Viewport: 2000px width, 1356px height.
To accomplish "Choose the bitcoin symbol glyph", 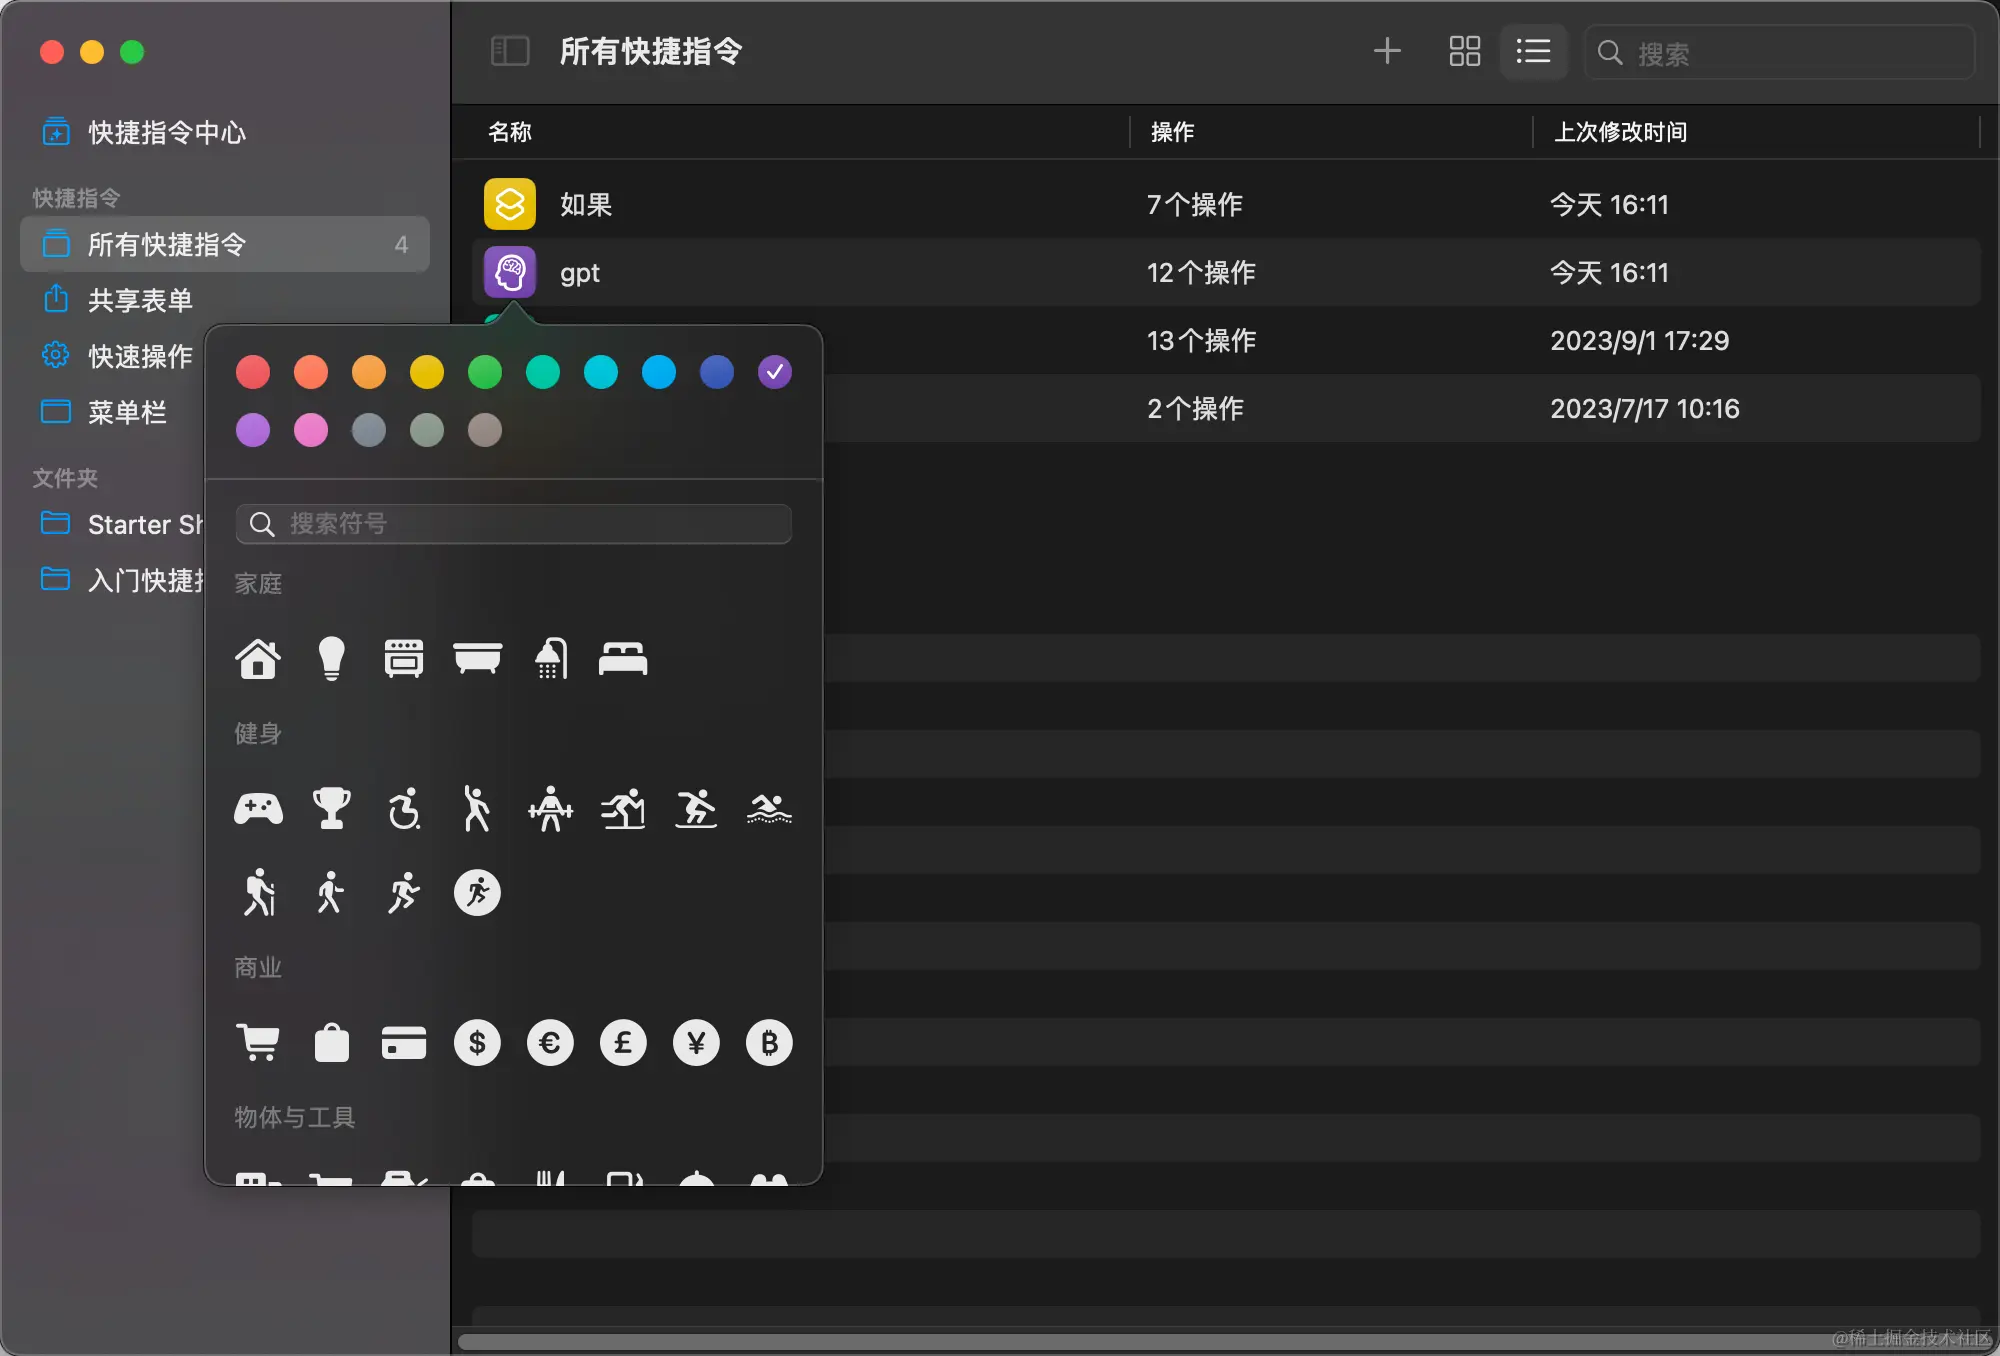I will 769,1043.
